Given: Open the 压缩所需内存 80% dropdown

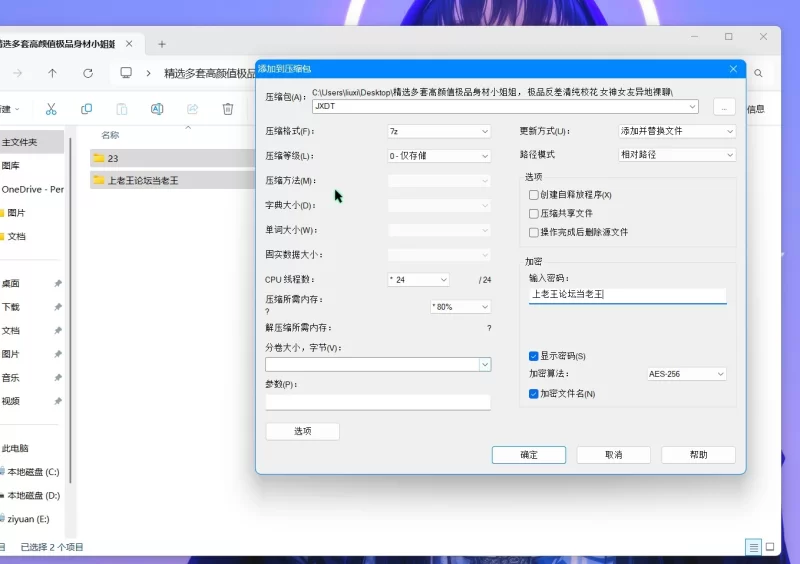Looking at the screenshot, I should pyautogui.click(x=460, y=307).
